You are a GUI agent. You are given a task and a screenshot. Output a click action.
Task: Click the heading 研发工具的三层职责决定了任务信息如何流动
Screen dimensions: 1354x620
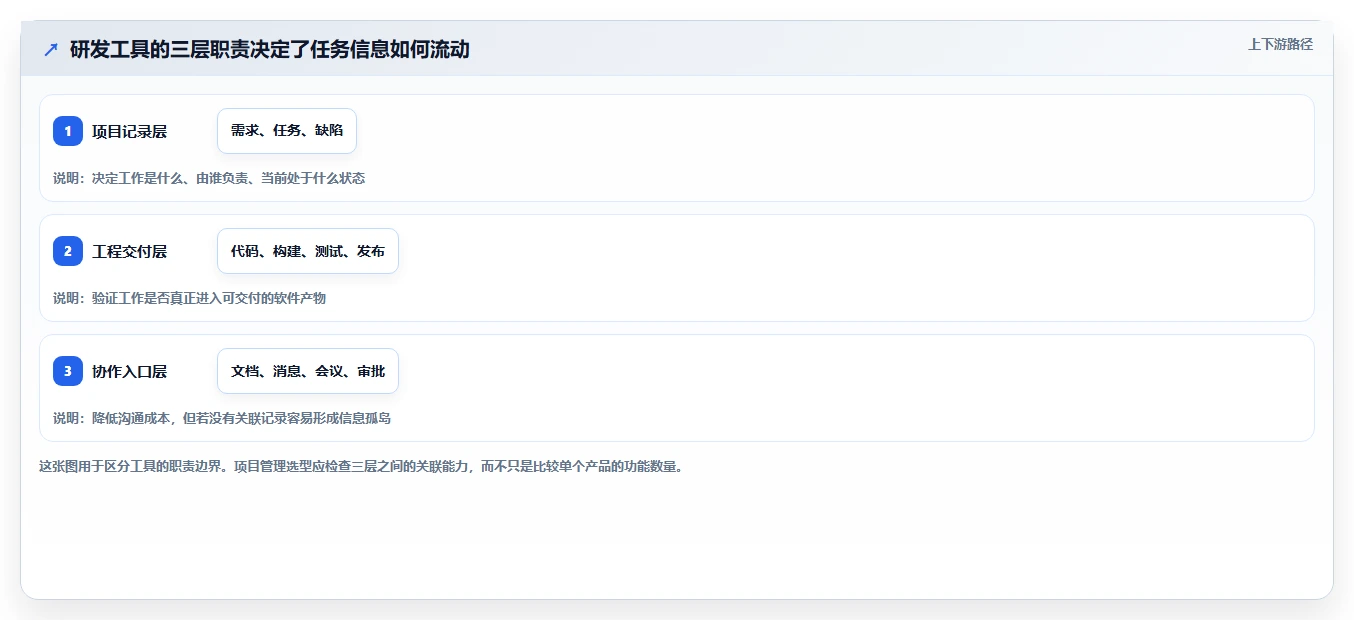[x=269, y=49]
